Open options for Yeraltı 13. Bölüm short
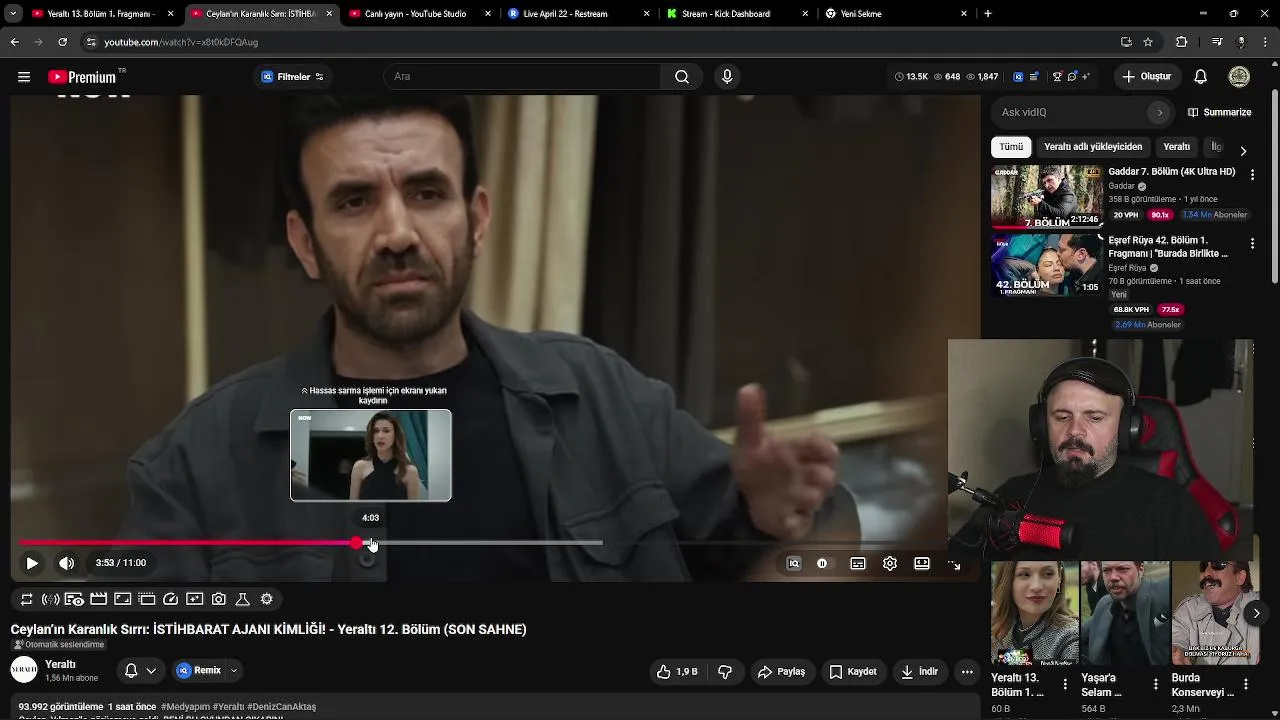This screenshot has height=720, width=1280. [x=1065, y=685]
